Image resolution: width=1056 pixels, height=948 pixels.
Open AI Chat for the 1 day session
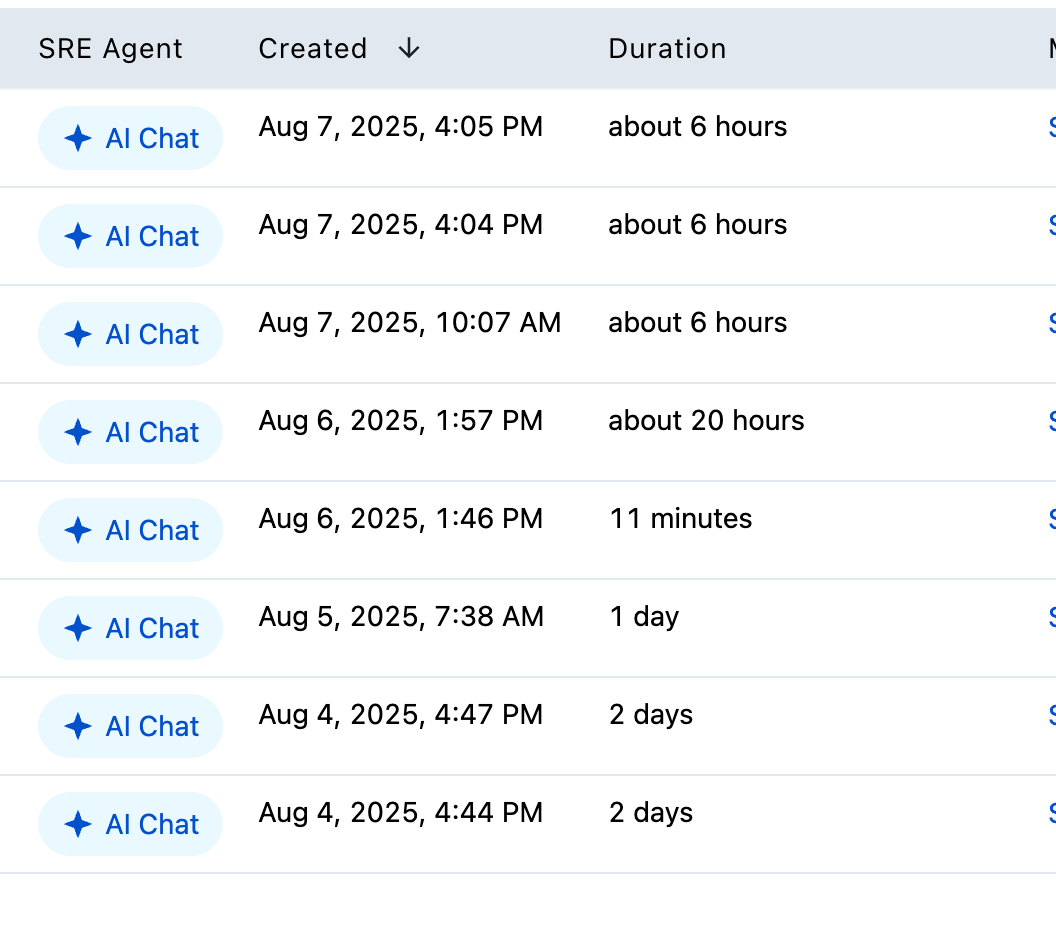(130, 628)
